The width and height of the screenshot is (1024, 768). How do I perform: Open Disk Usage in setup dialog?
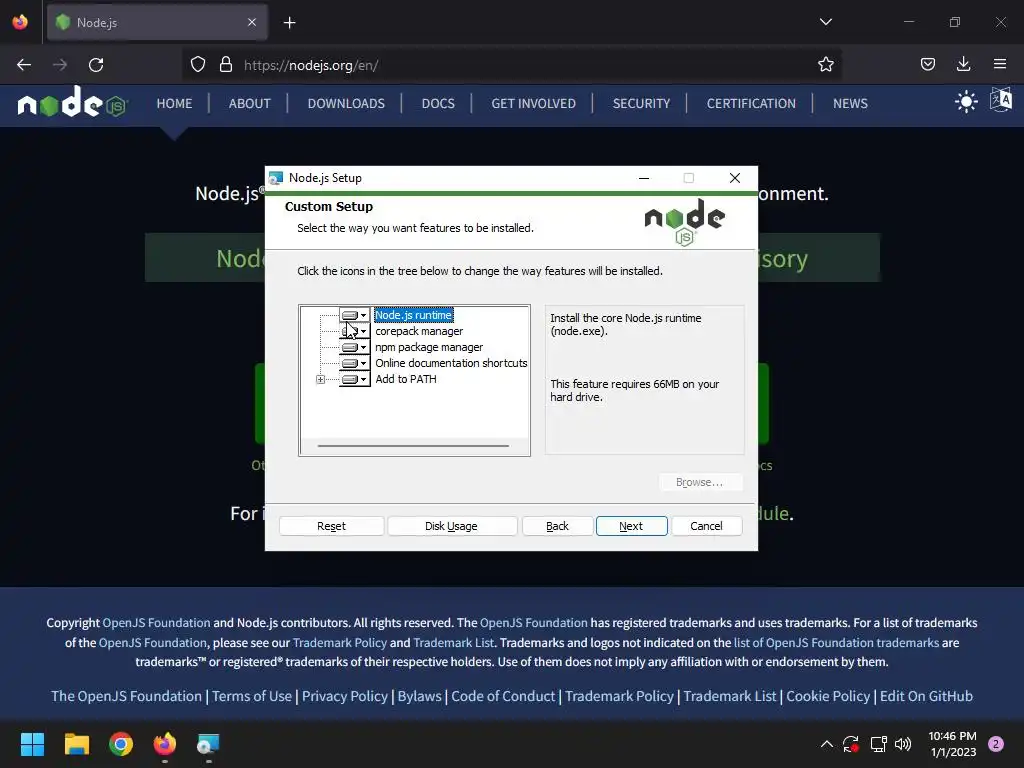pyautogui.click(x=451, y=526)
